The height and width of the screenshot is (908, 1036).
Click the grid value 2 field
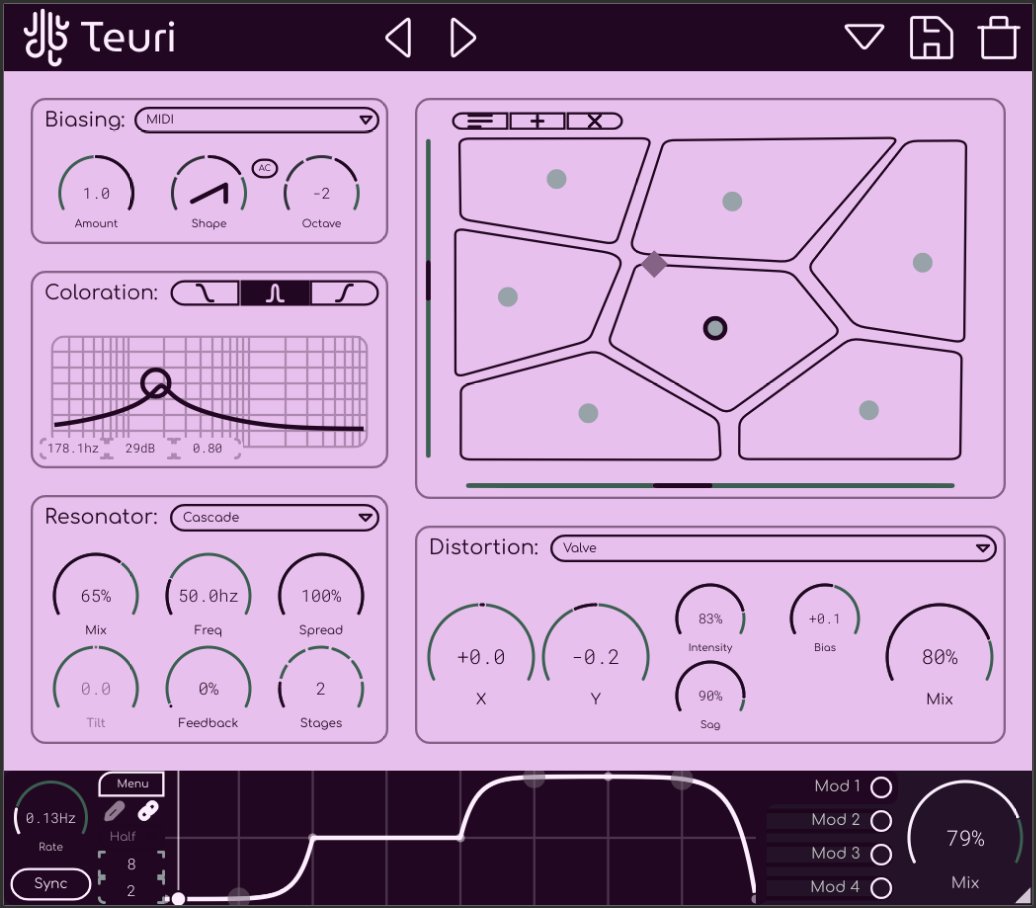click(131, 890)
